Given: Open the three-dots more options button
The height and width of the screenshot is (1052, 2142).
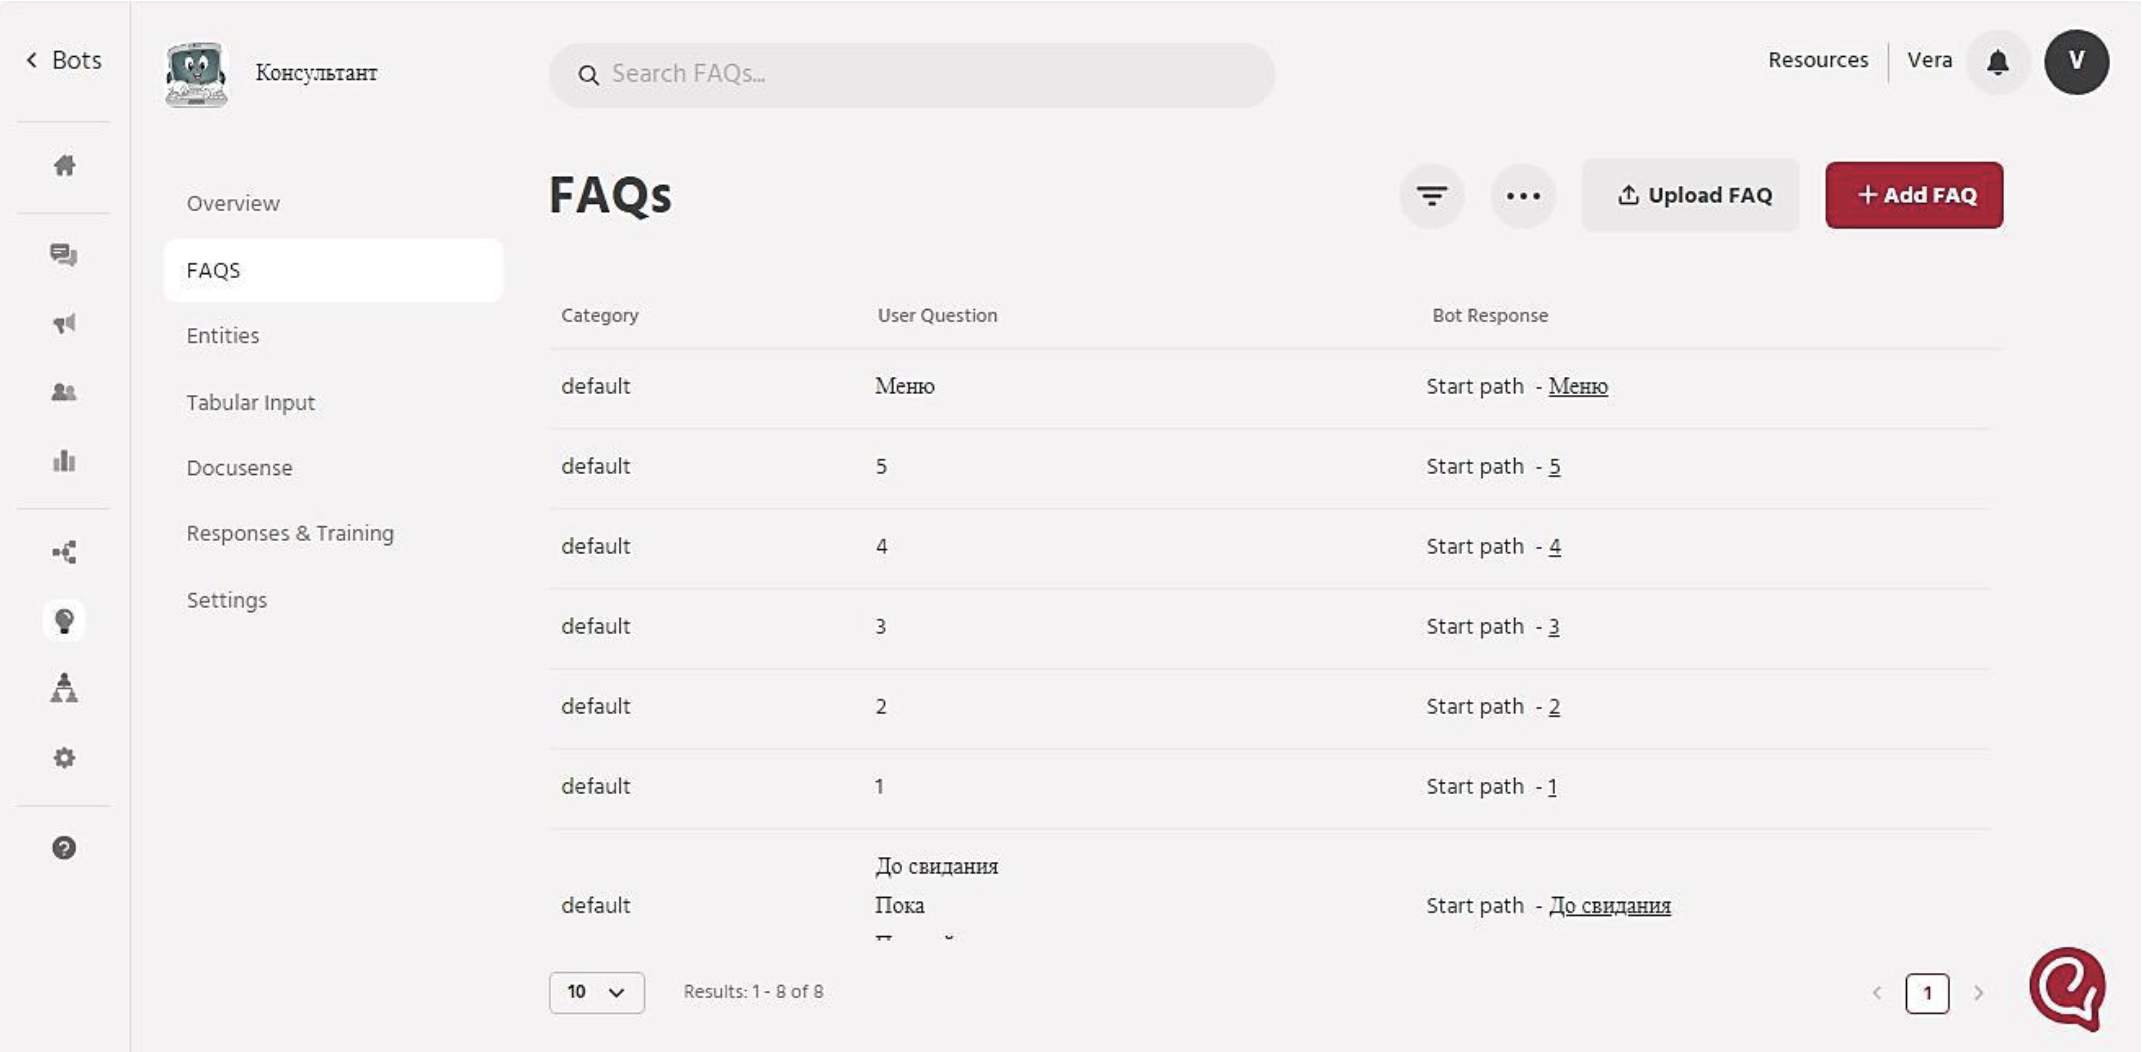Looking at the screenshot, I should [x=1522, y=196].
